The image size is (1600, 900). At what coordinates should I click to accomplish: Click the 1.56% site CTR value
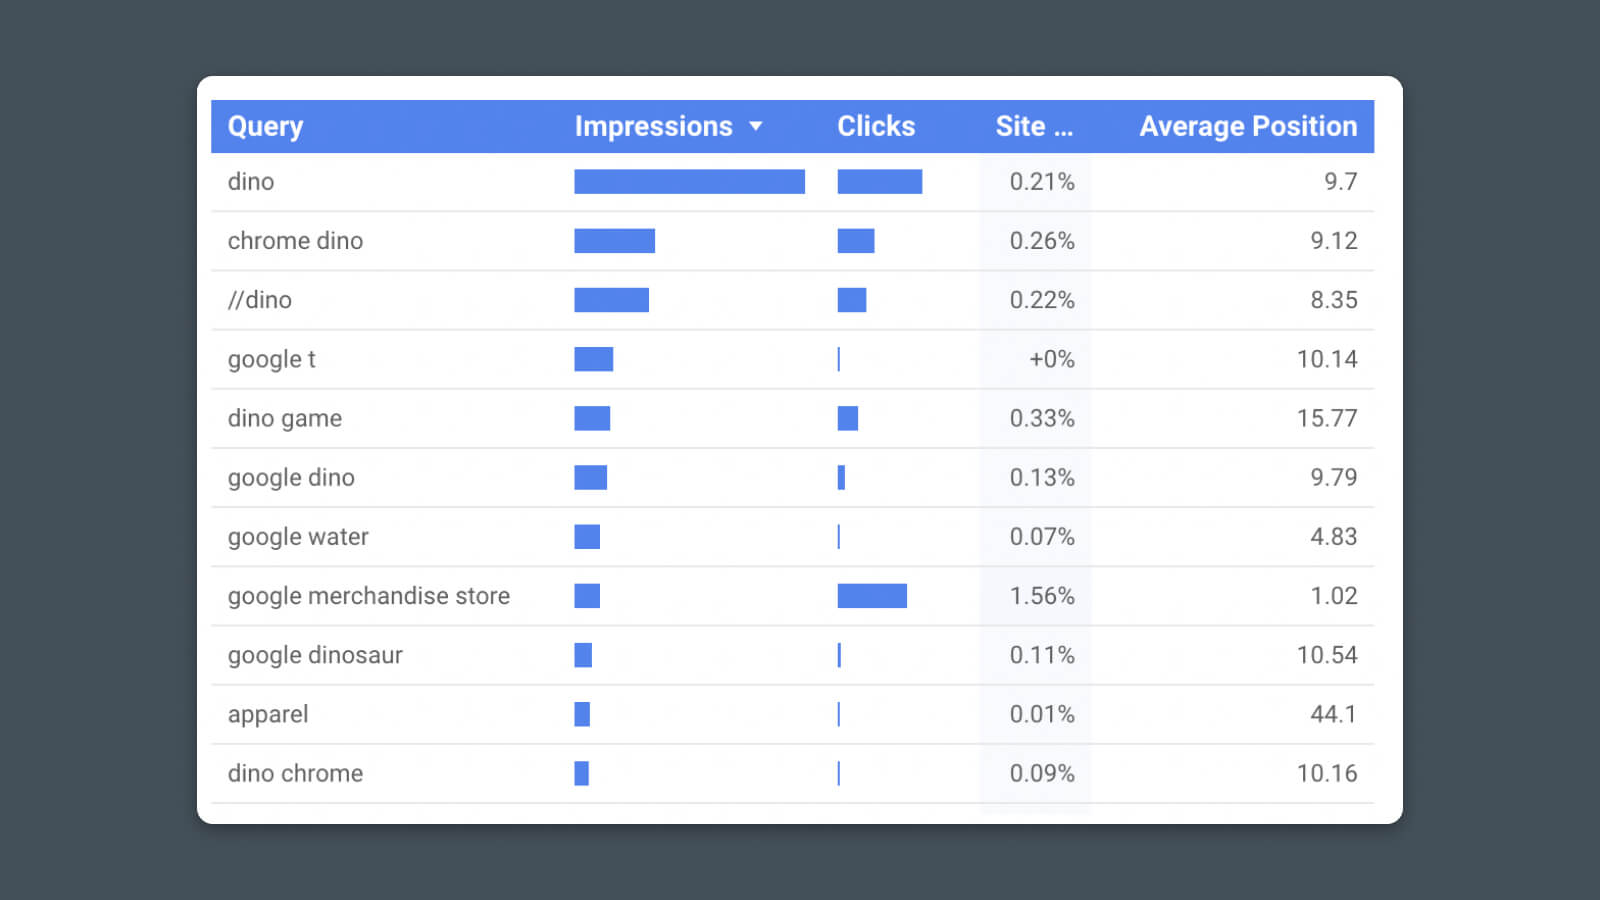click(1041, 596)
